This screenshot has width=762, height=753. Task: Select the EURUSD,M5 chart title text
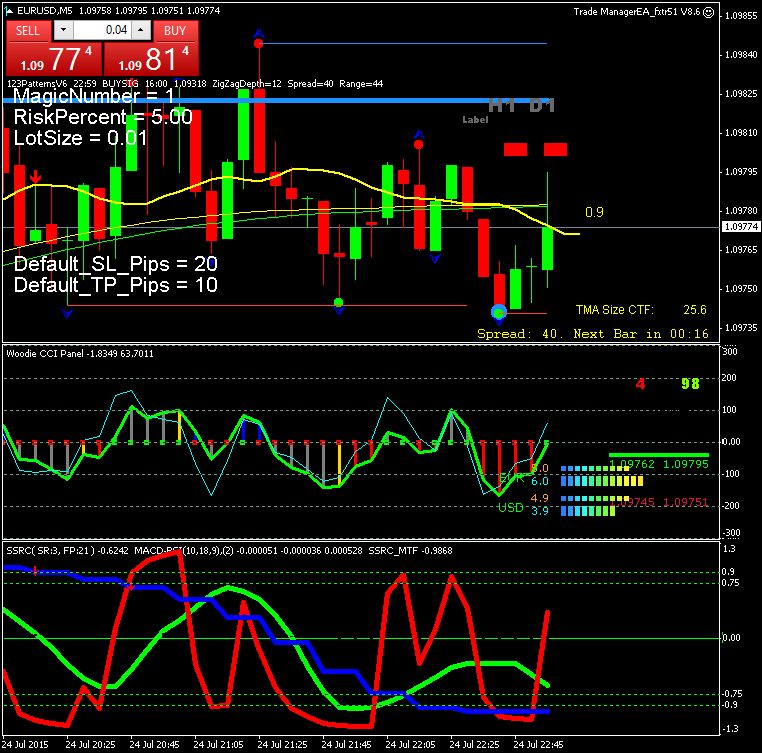point(45,11)
